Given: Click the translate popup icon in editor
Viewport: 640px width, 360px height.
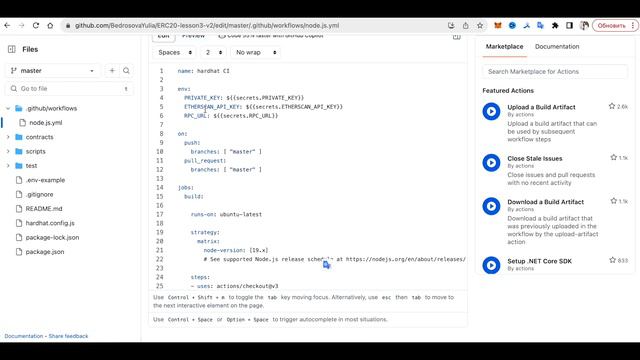Looking at the screenshot, I should 327,265.
